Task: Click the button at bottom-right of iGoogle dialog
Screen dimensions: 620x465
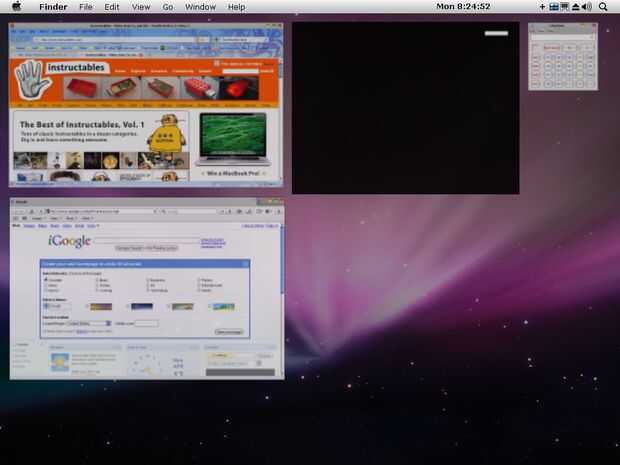Action: click(x=229, y=332)
